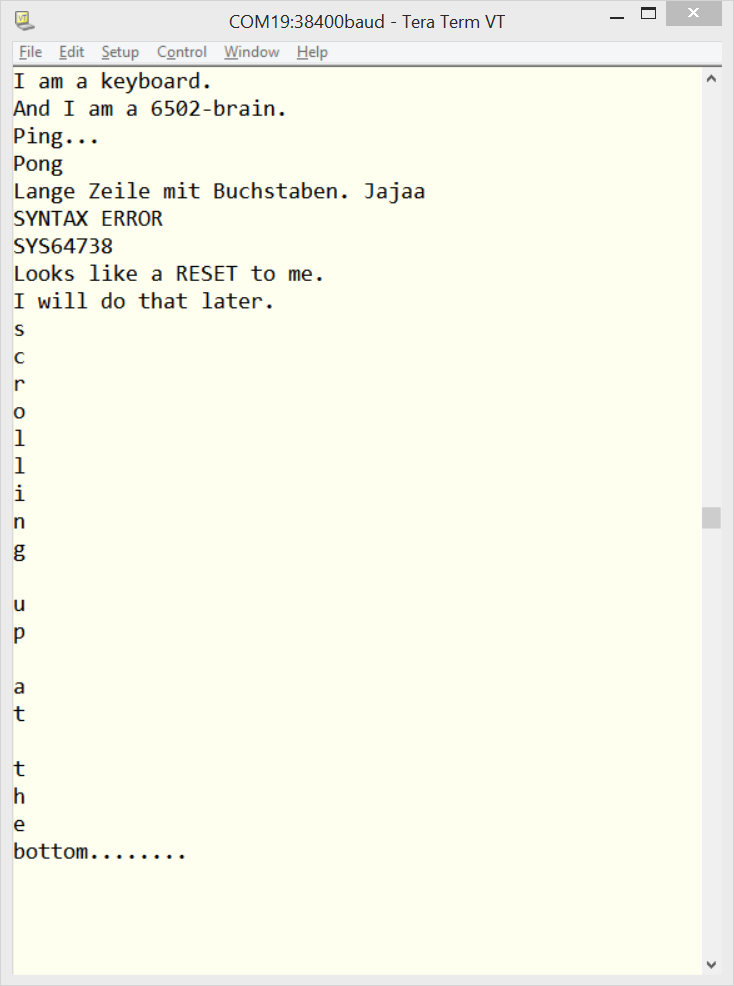Click the vertical scrollbar thumb
The width and height of the screenshot is (734, 986).
tap(711, 518)
